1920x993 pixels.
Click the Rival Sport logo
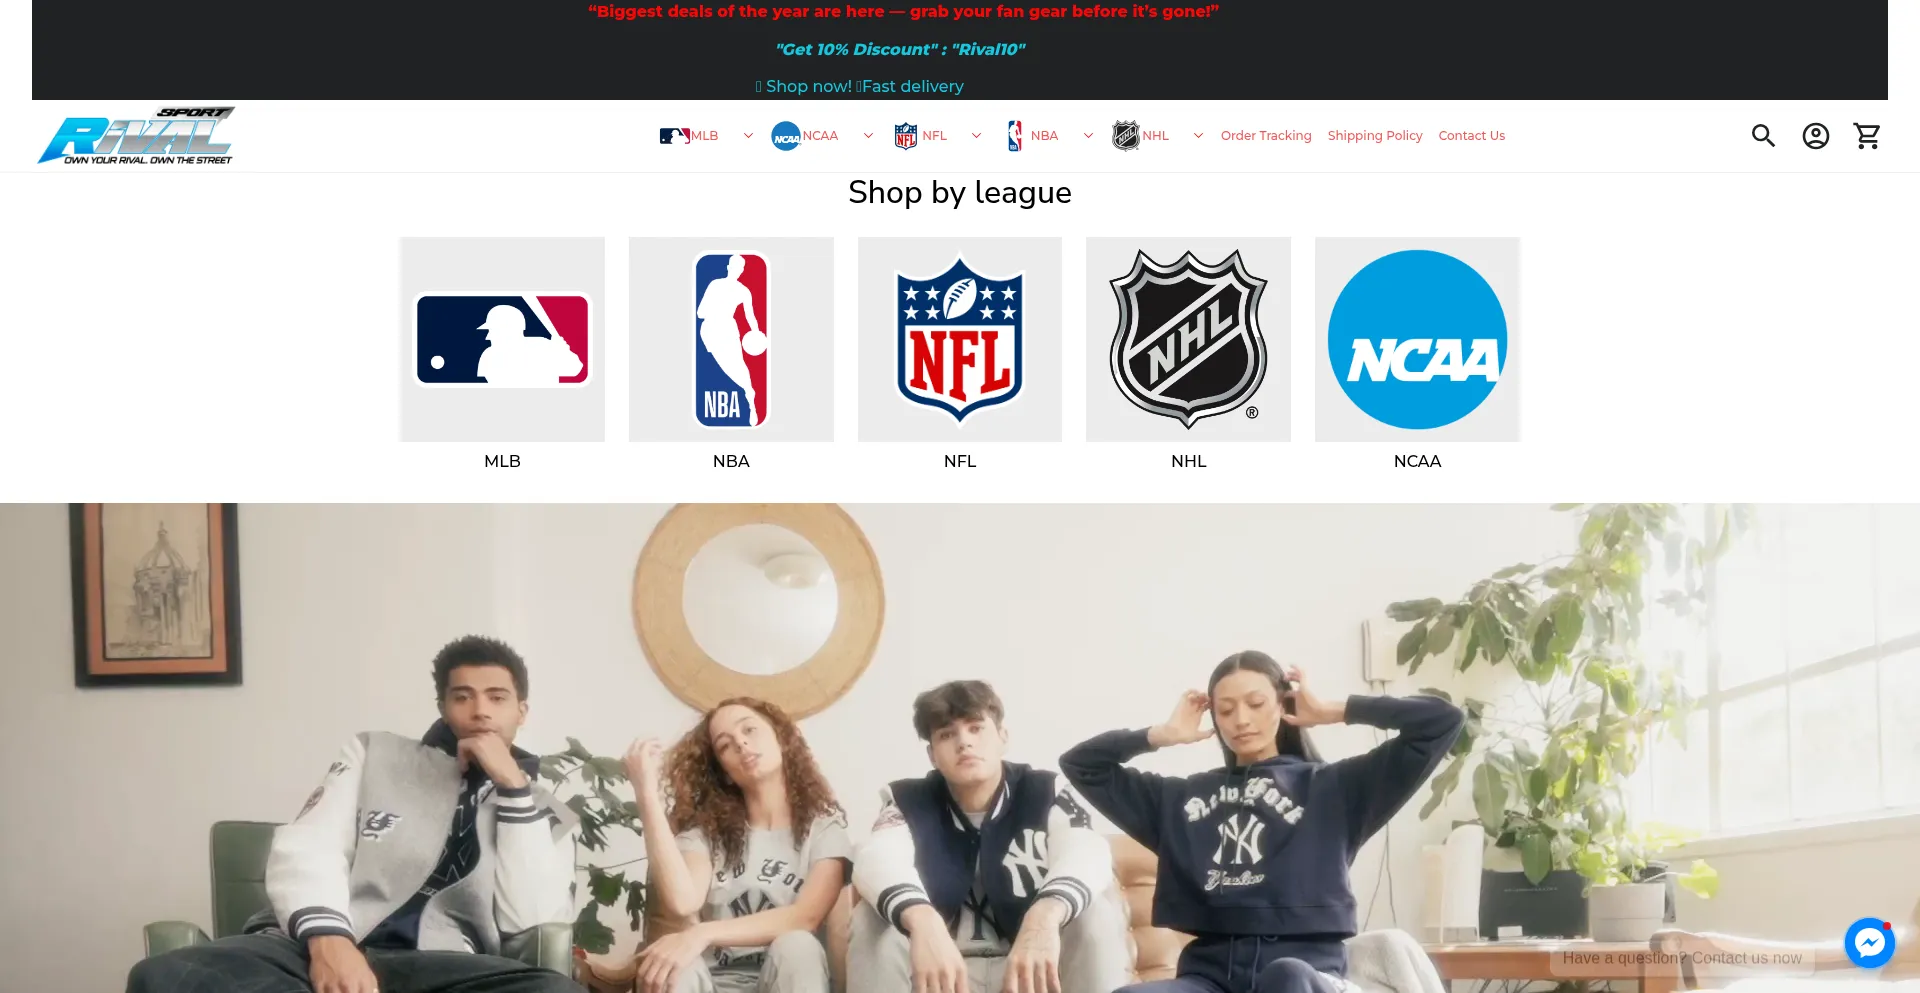click(x=135, y=135)
